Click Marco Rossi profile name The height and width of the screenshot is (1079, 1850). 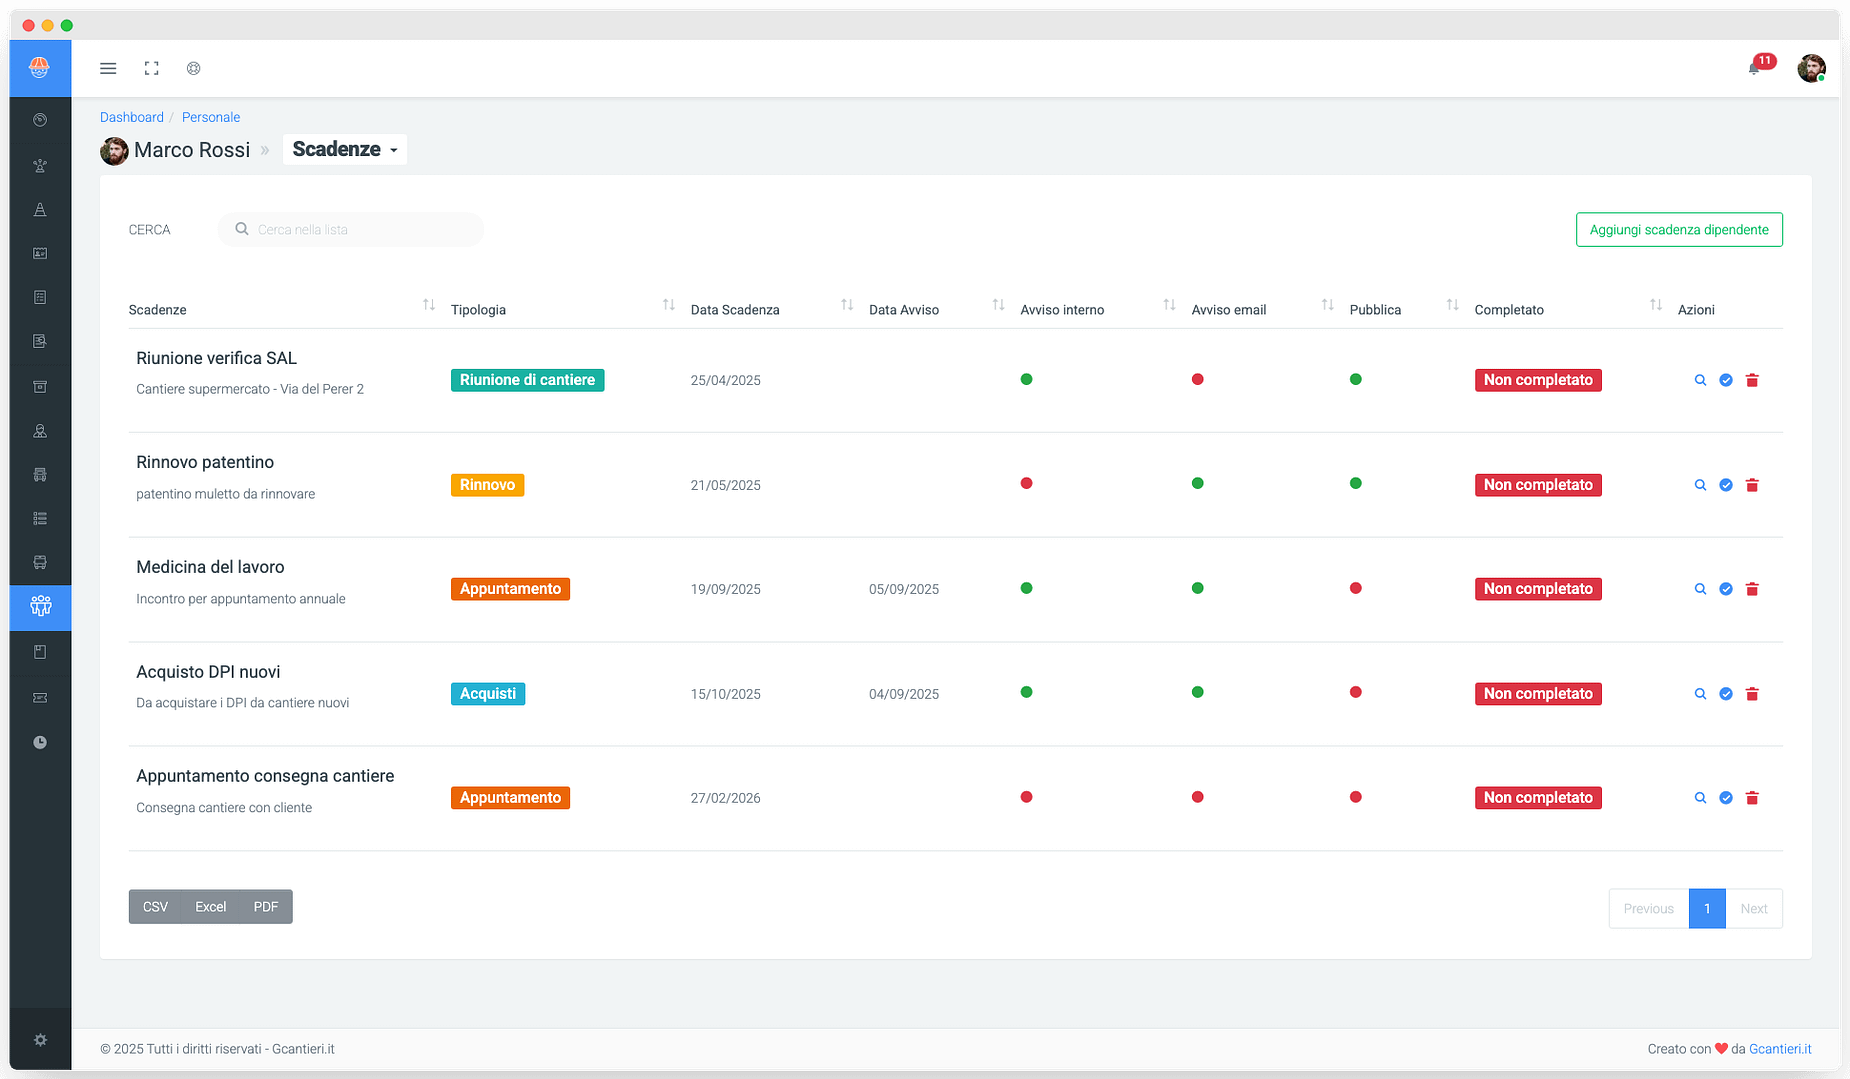[x=192, y=150]
